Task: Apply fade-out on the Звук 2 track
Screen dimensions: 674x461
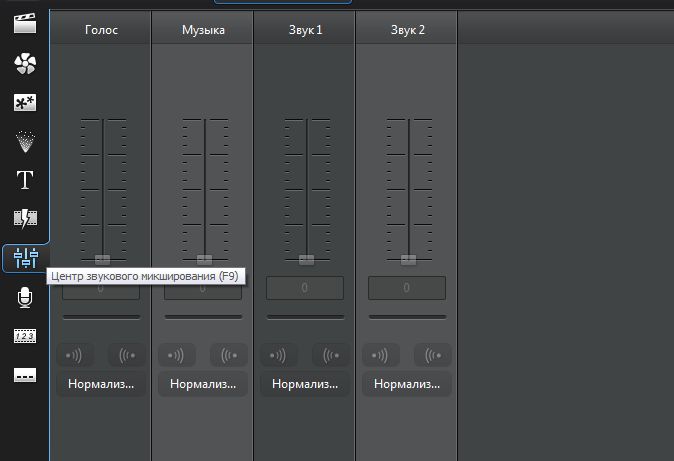Action: [433, 355]
